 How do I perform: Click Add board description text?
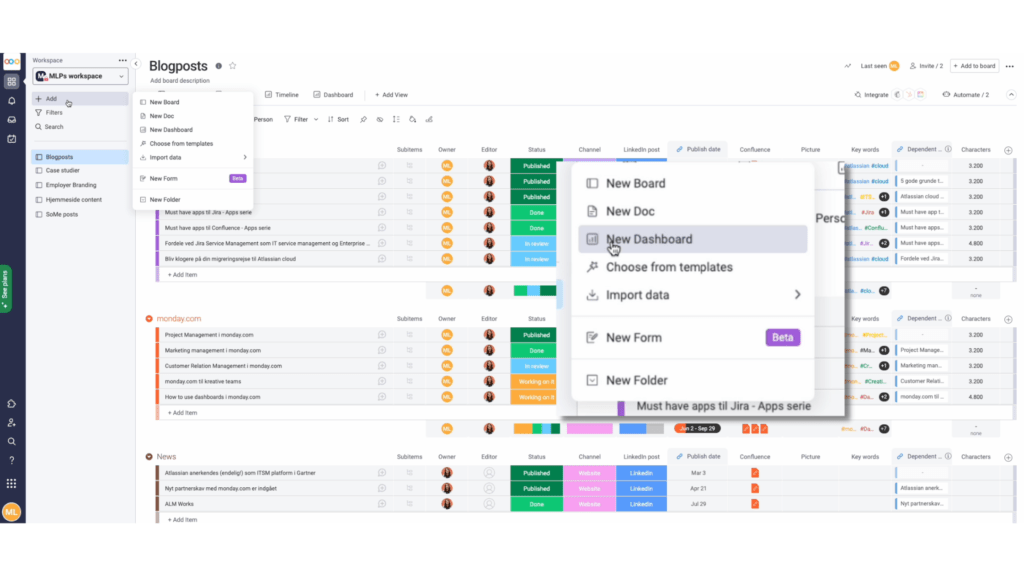point(180,81)
